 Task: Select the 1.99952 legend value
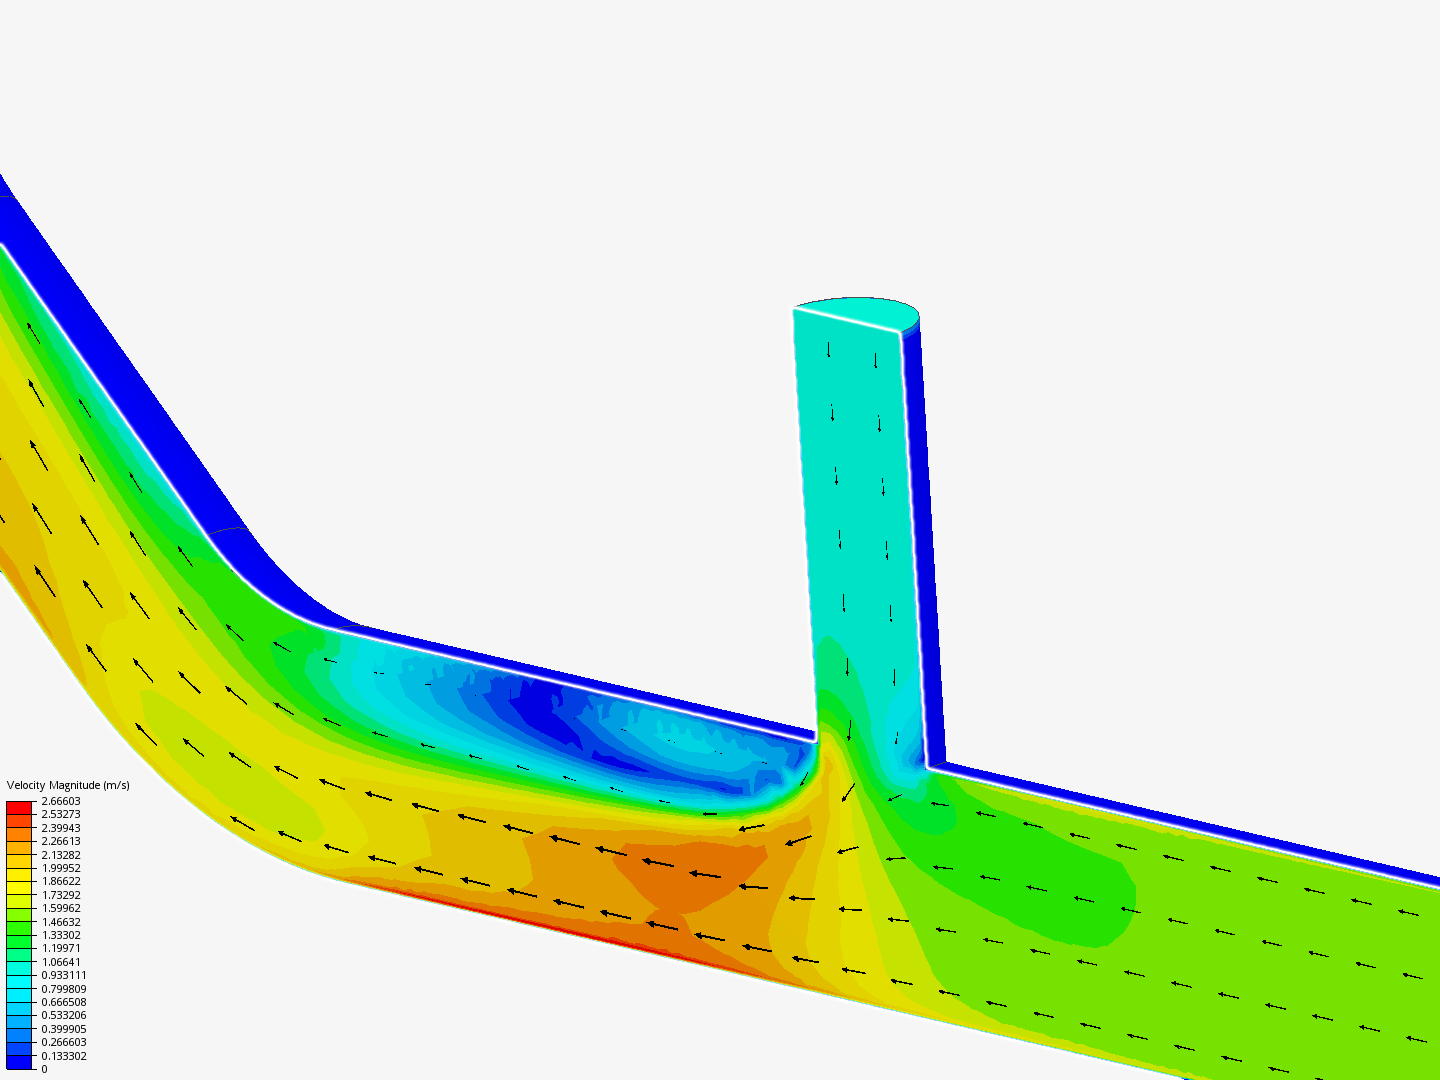click(61, 868)
